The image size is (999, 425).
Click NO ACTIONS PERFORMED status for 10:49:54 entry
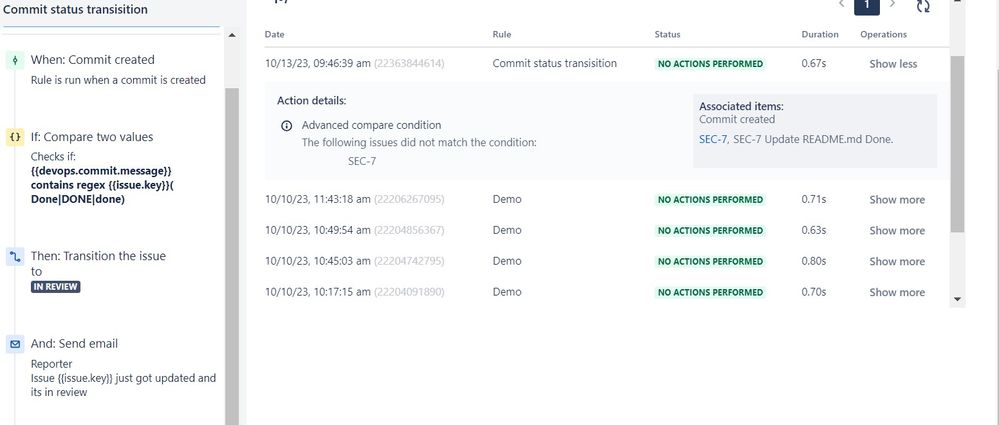click(x=710, y=231)
